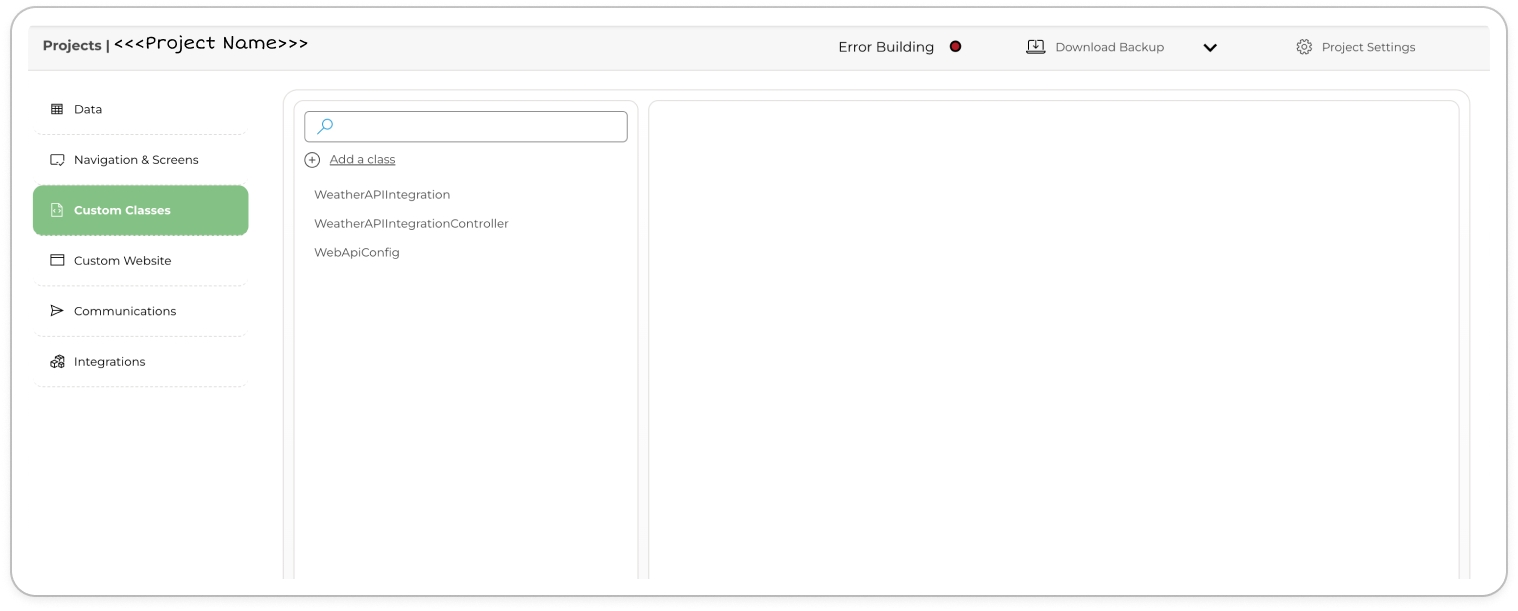
Task: Click the red Error Building status dot
Action: tap(955, 46)
